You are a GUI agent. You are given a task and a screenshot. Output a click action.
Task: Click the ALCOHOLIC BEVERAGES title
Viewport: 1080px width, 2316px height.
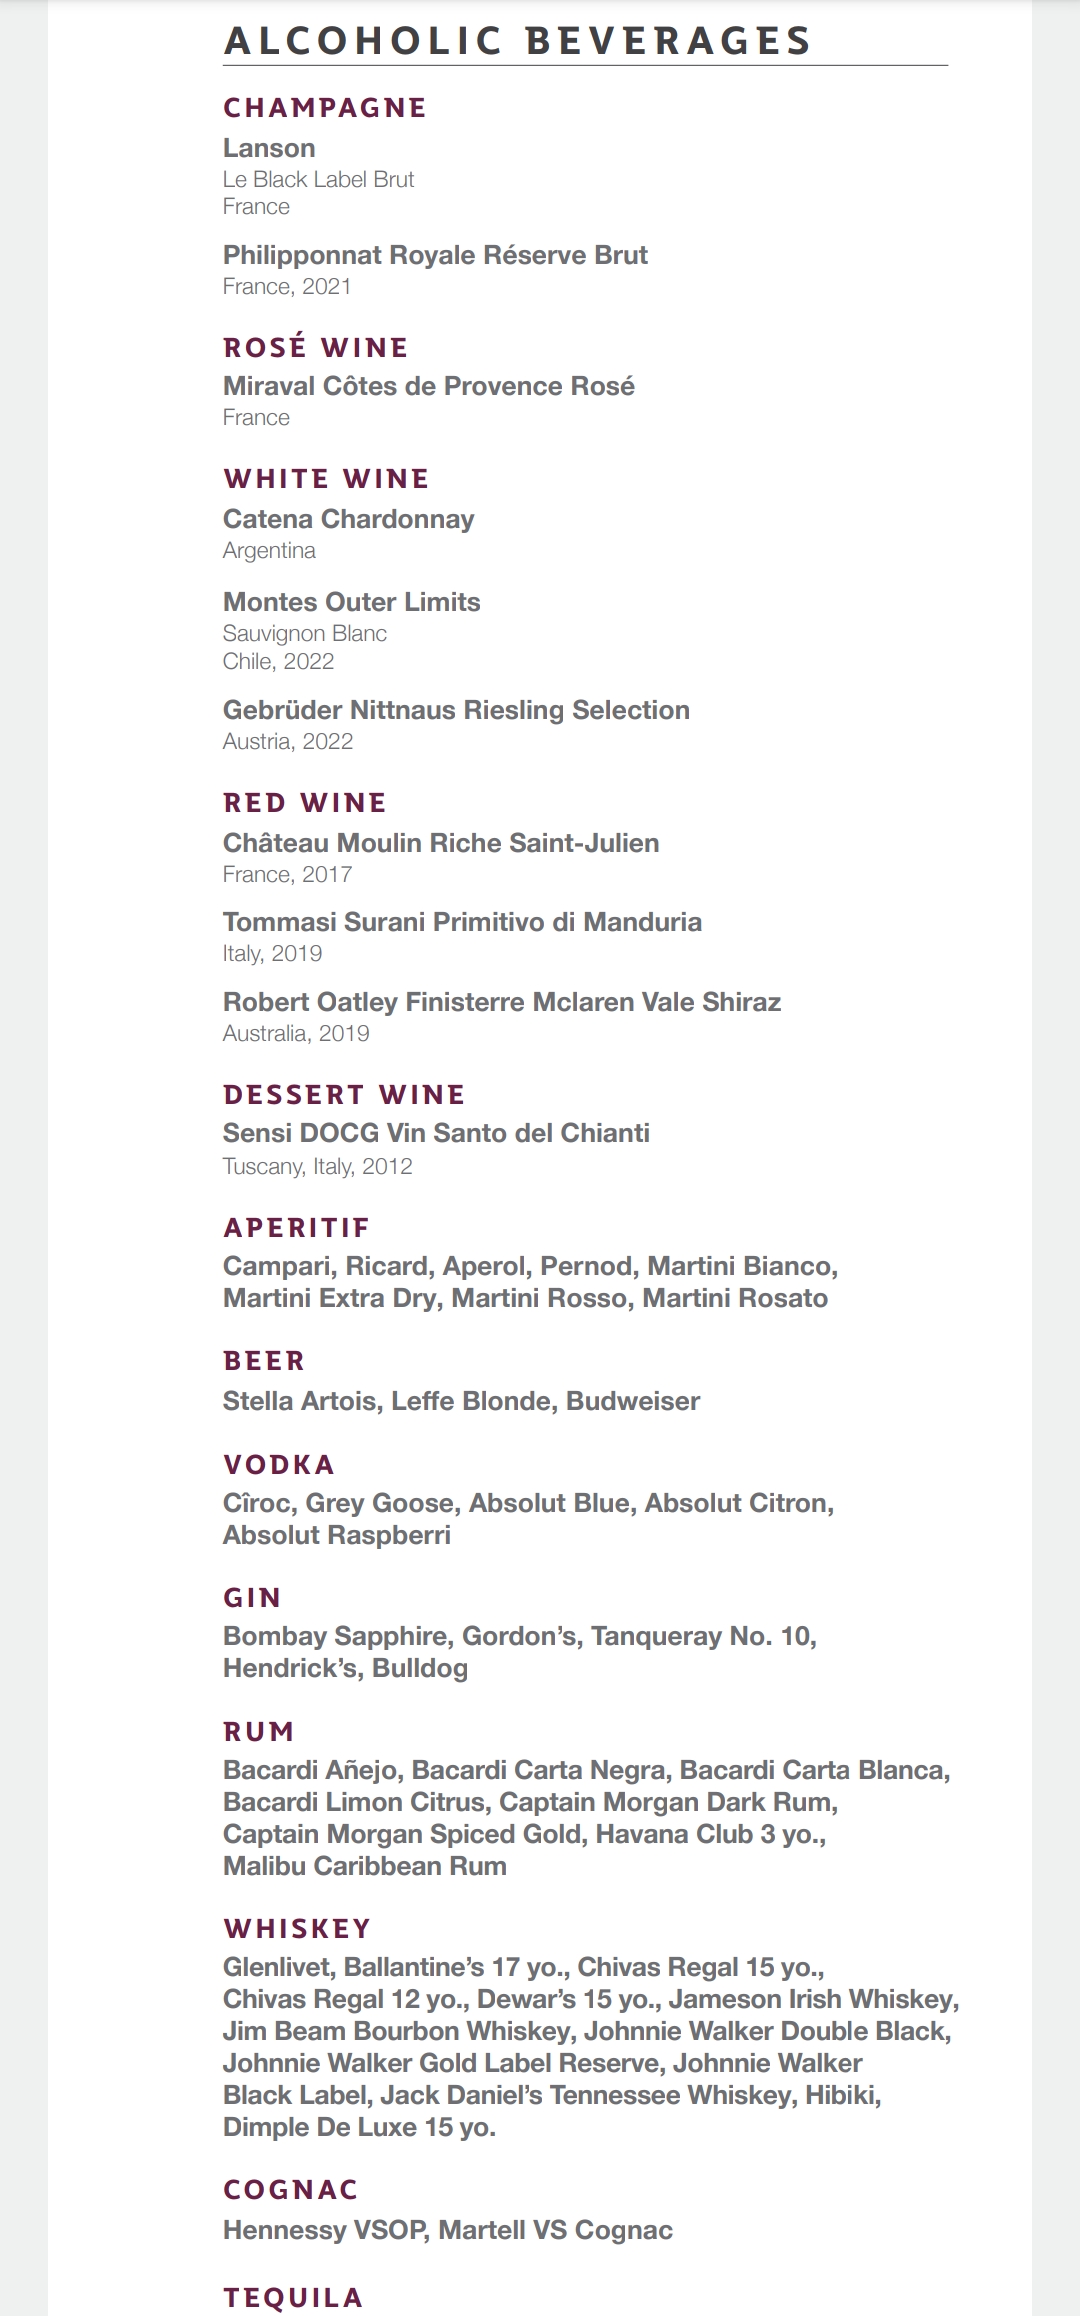click(x=517, y=41)
